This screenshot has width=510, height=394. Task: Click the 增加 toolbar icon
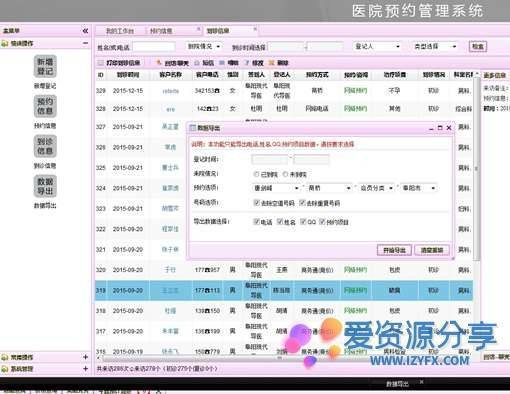click(229, 63)
